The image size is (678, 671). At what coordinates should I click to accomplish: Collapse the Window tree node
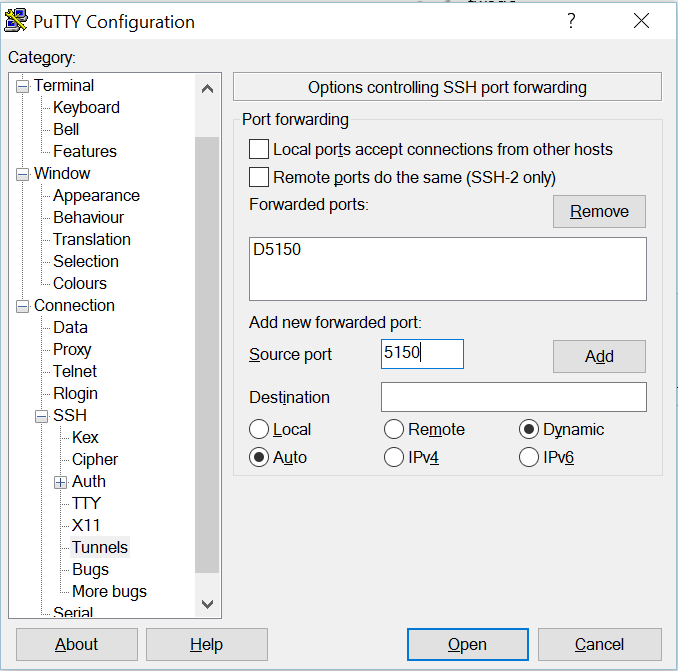tap(22, 174)
